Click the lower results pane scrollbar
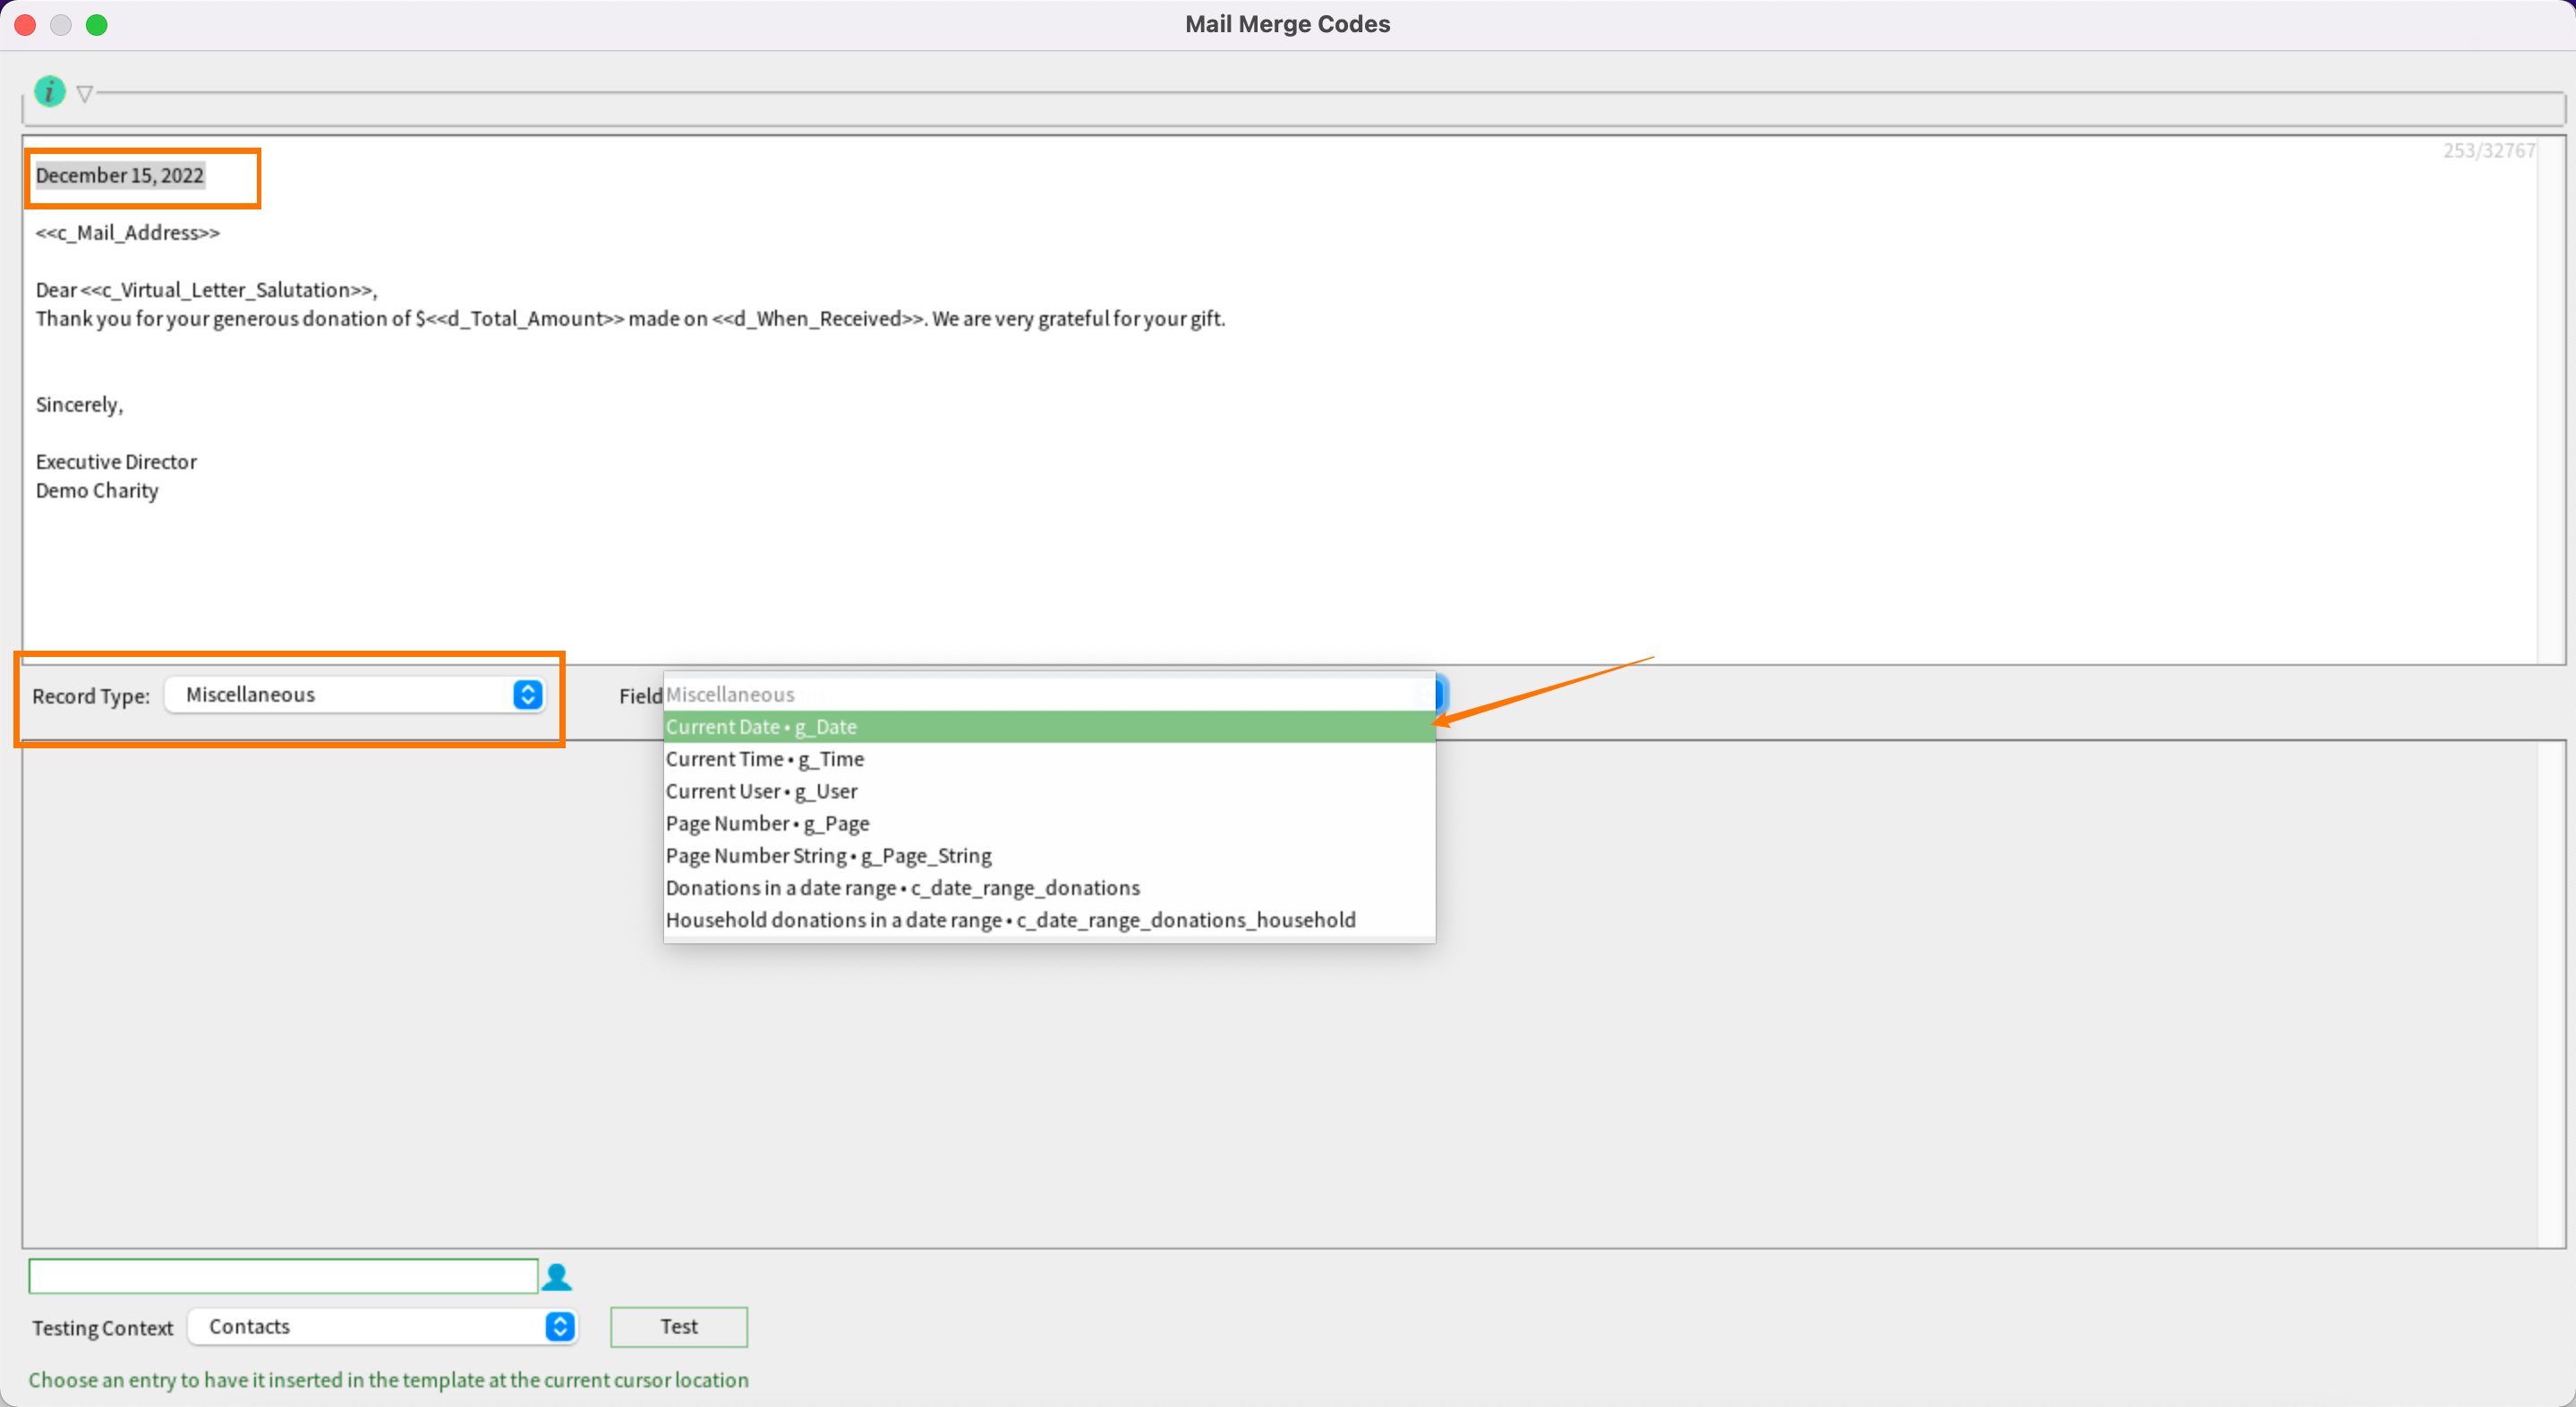The image size is (2576, 1407). click(2550, 994)
